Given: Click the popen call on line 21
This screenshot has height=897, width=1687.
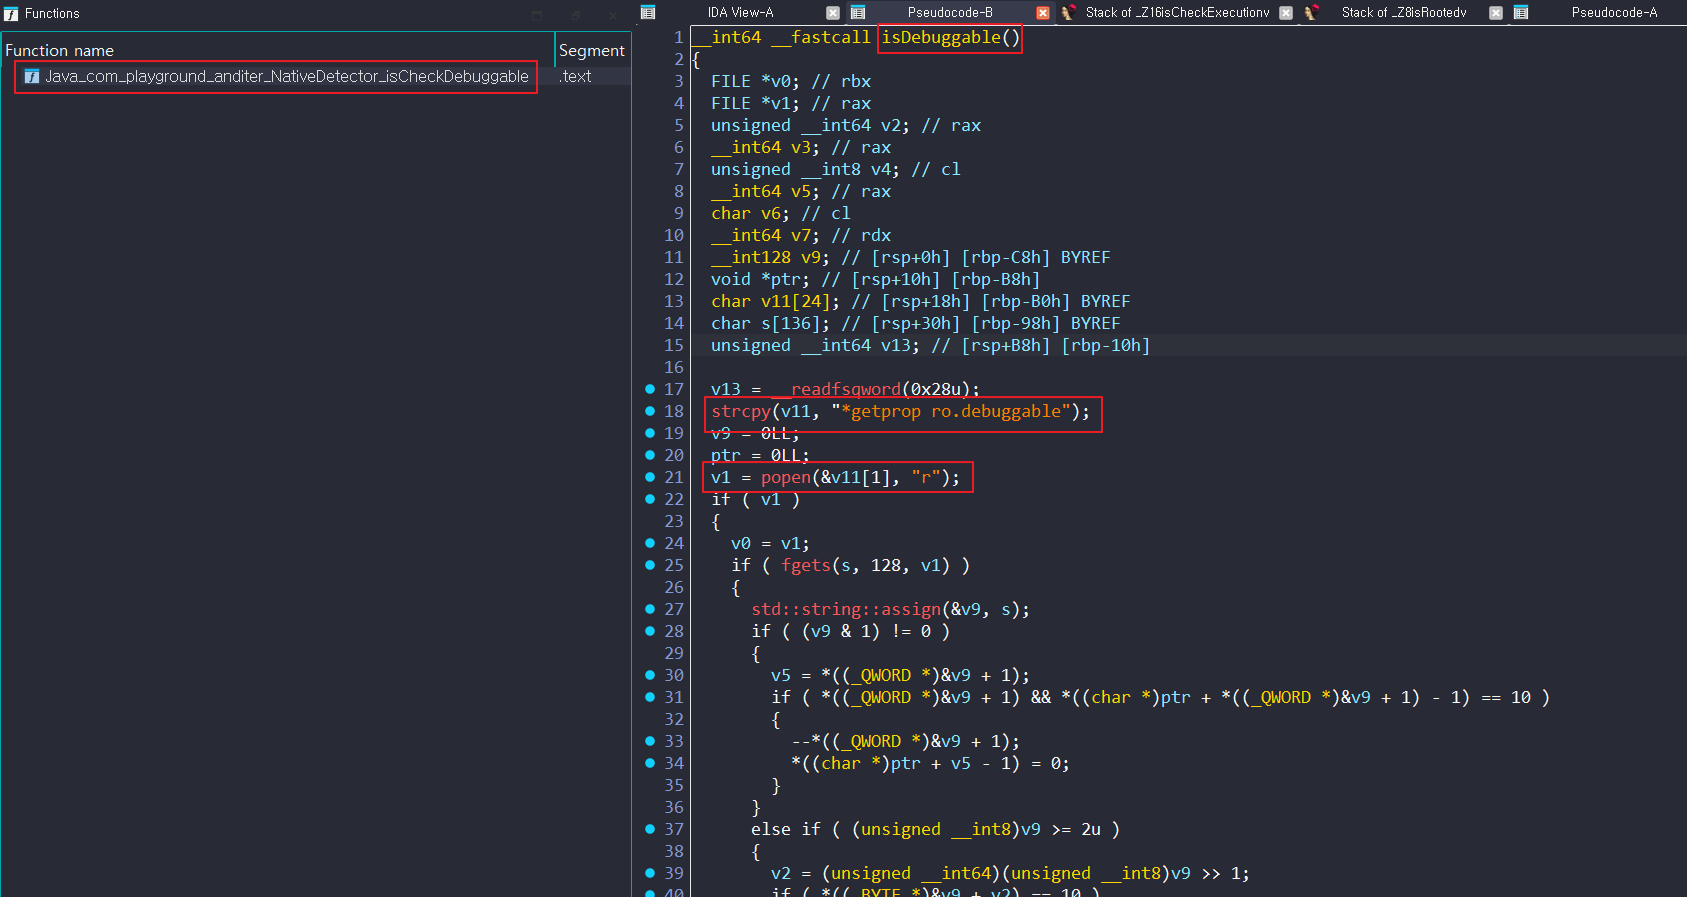Looking at the screenshot, I should click(786, 477).
